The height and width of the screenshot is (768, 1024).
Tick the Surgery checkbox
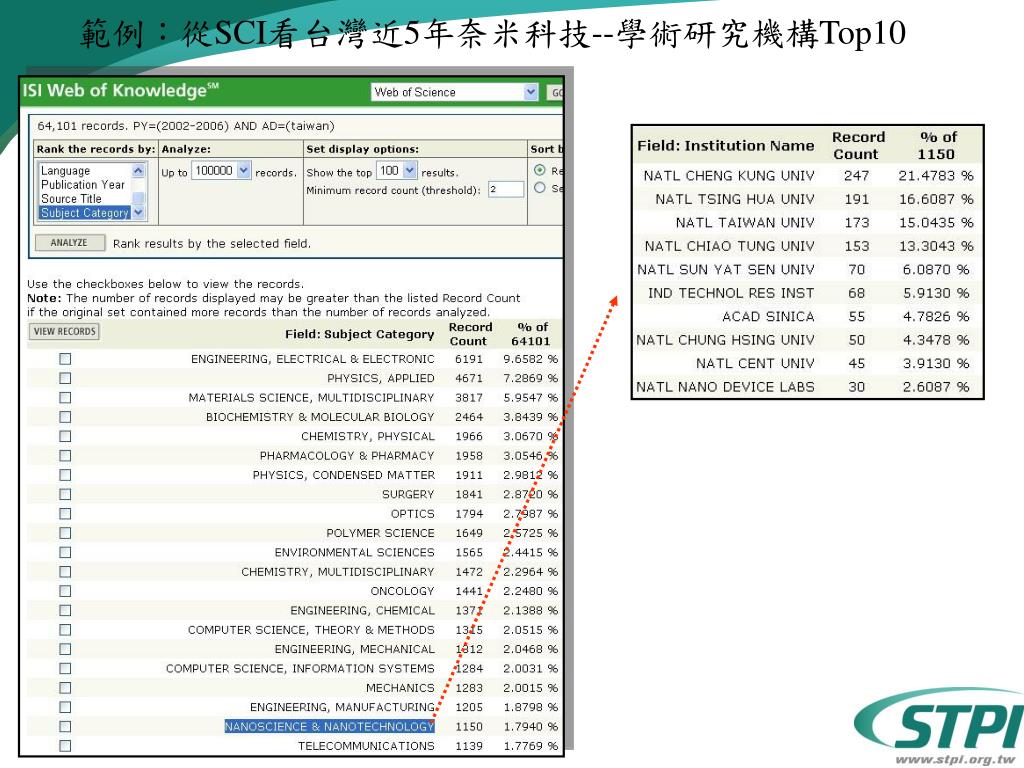[x=65, y=494]
